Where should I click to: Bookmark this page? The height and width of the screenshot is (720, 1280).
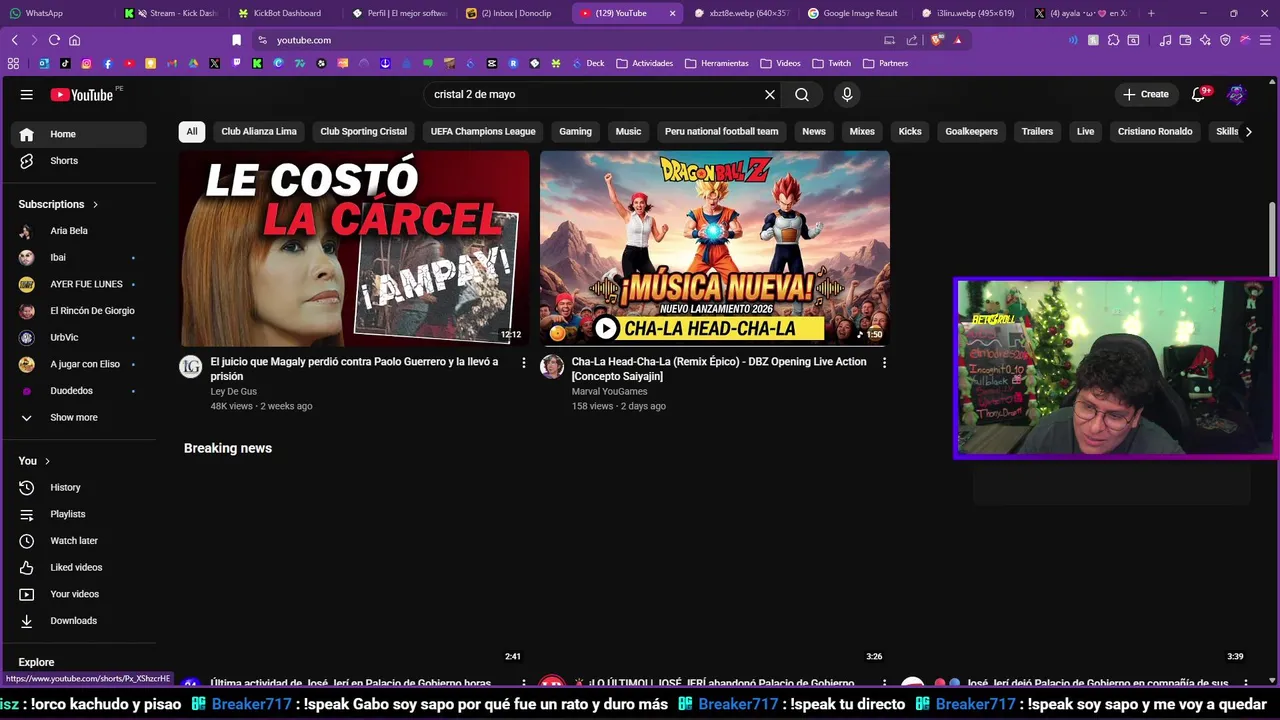[x=237, y=40]
